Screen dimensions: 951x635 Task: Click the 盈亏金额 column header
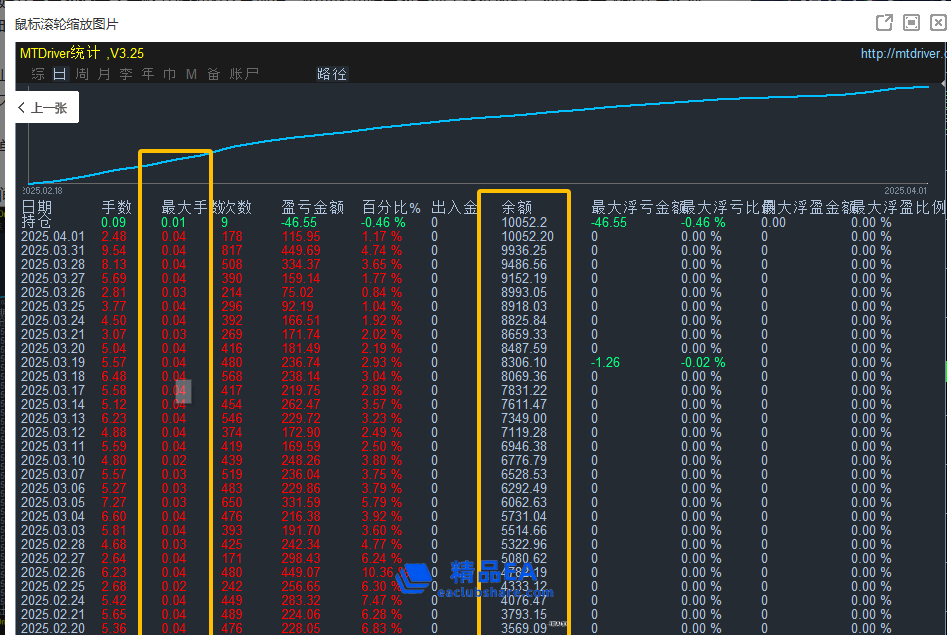click(x=312, y=207)
